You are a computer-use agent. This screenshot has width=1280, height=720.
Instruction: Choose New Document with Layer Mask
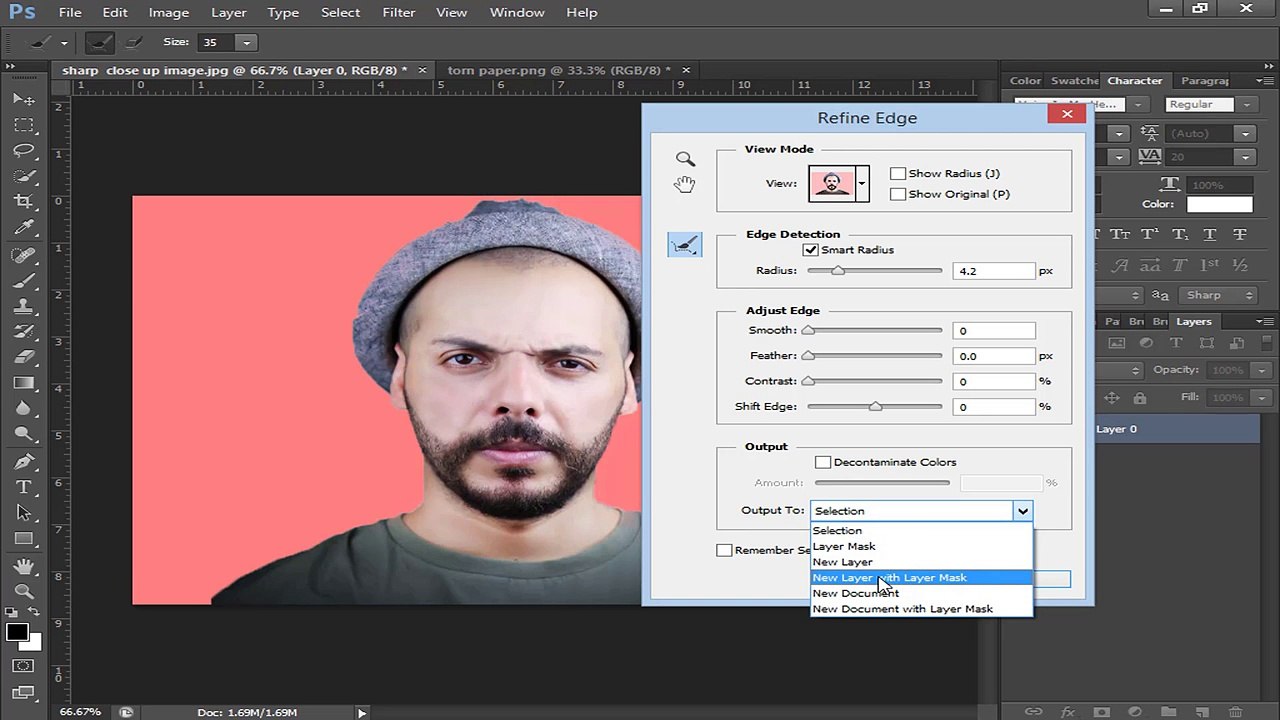921,609
